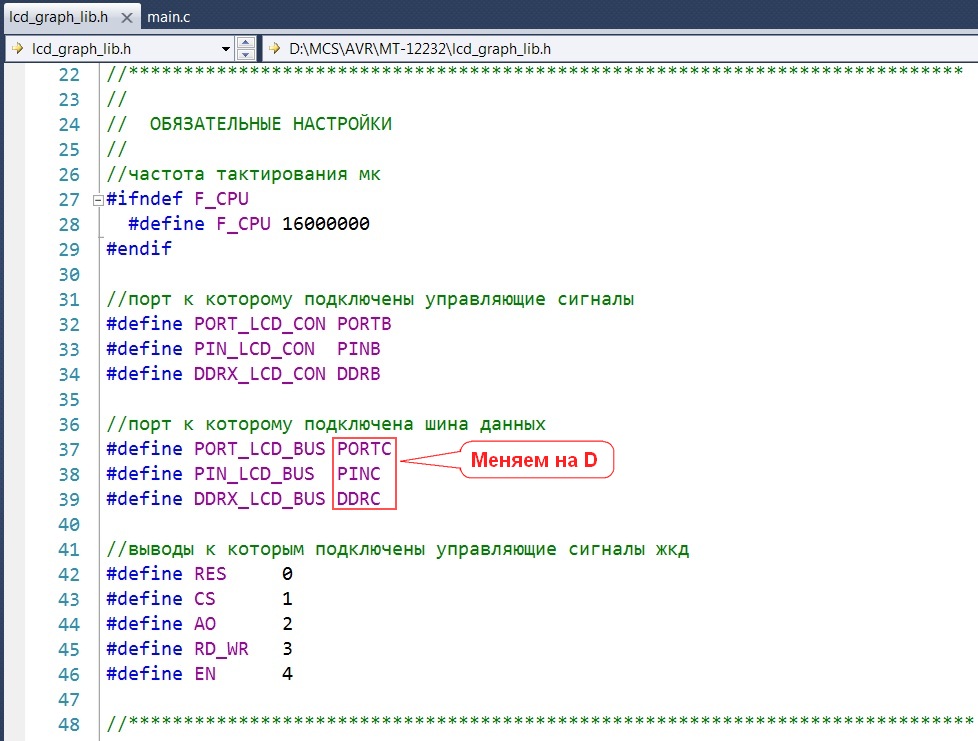Click the F_CPU value 16000000
Viewport: 978px width, 741px height.
(x=325, y=224)
